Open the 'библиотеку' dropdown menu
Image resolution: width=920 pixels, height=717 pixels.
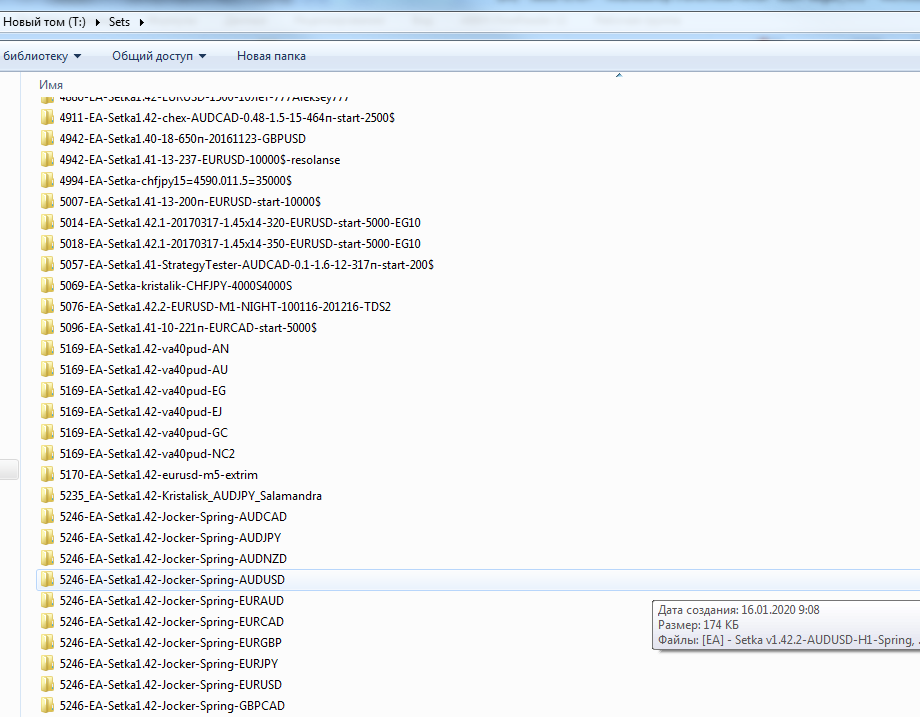42,56
